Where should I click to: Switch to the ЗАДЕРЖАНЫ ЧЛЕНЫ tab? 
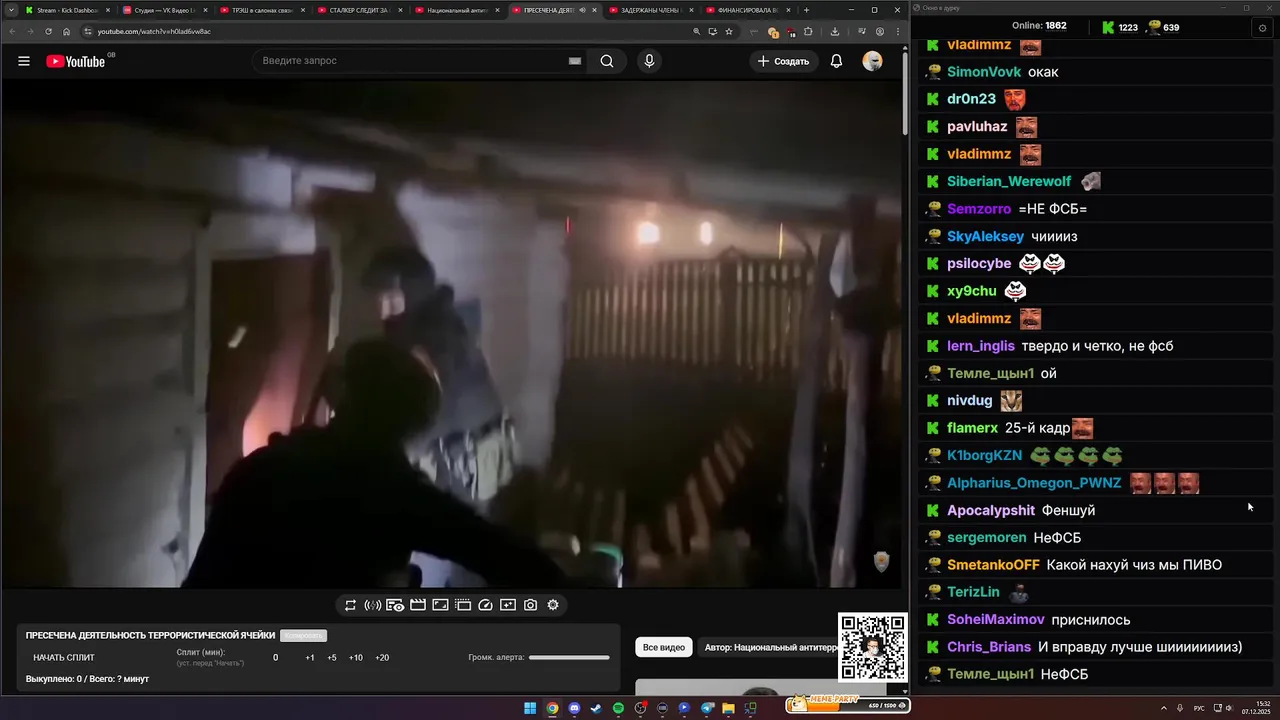650,10
